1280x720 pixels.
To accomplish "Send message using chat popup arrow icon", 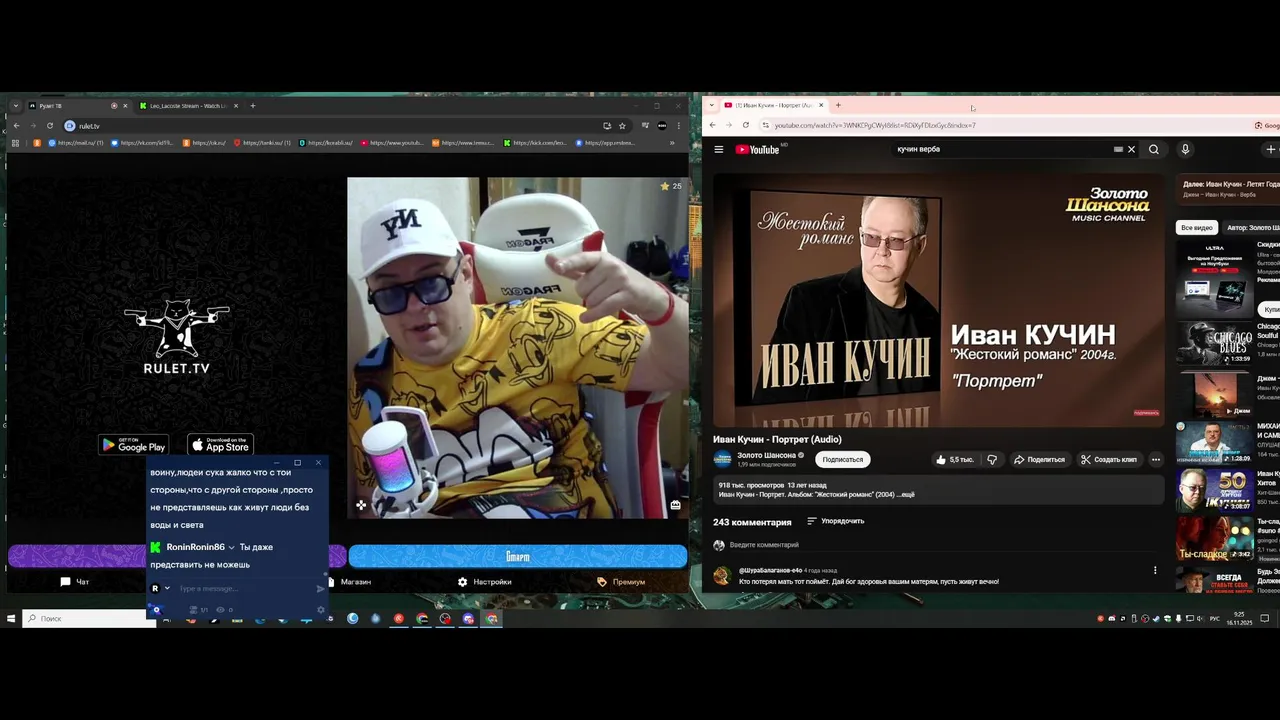I will (320, 589).
